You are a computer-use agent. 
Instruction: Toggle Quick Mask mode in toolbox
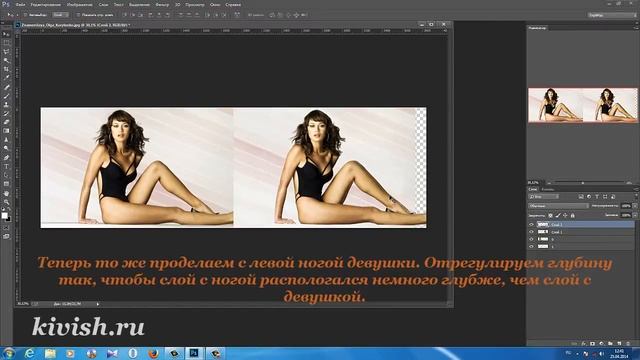6,228
